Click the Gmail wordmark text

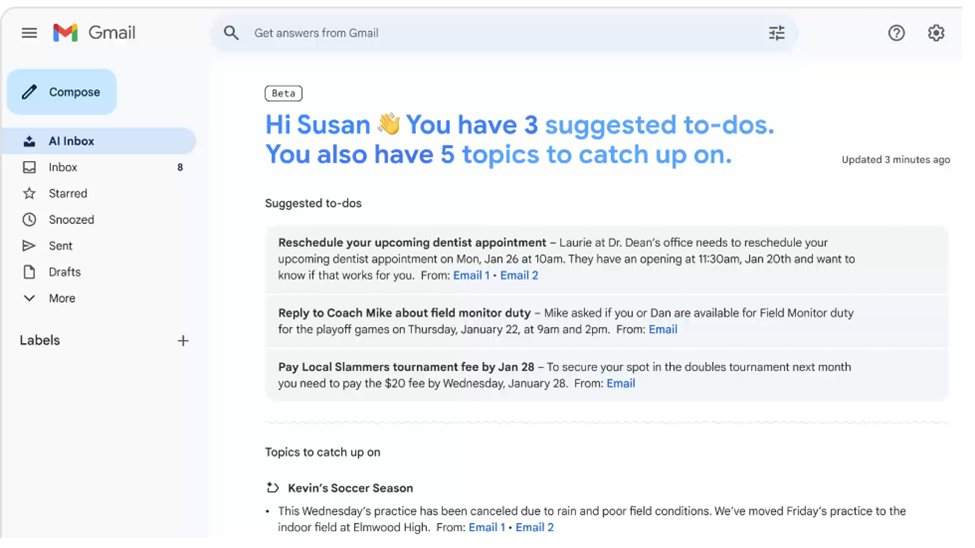(112, 33)
